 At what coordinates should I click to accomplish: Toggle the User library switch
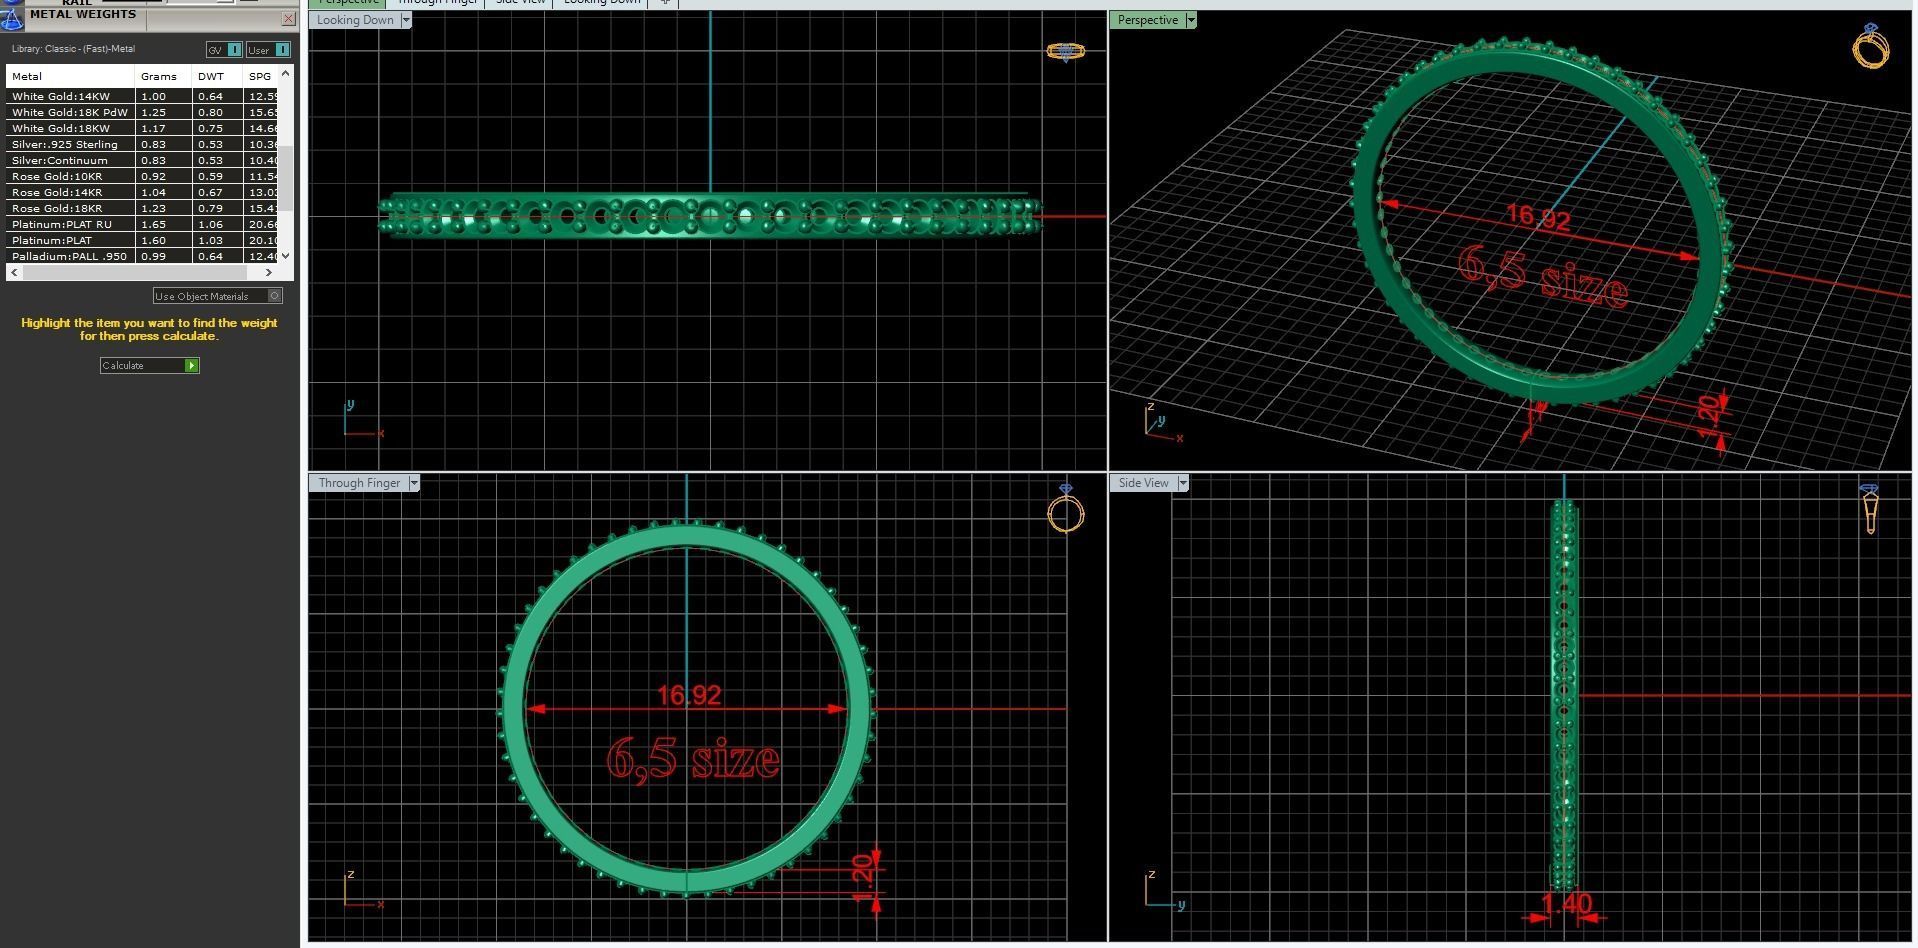(268, 50)
